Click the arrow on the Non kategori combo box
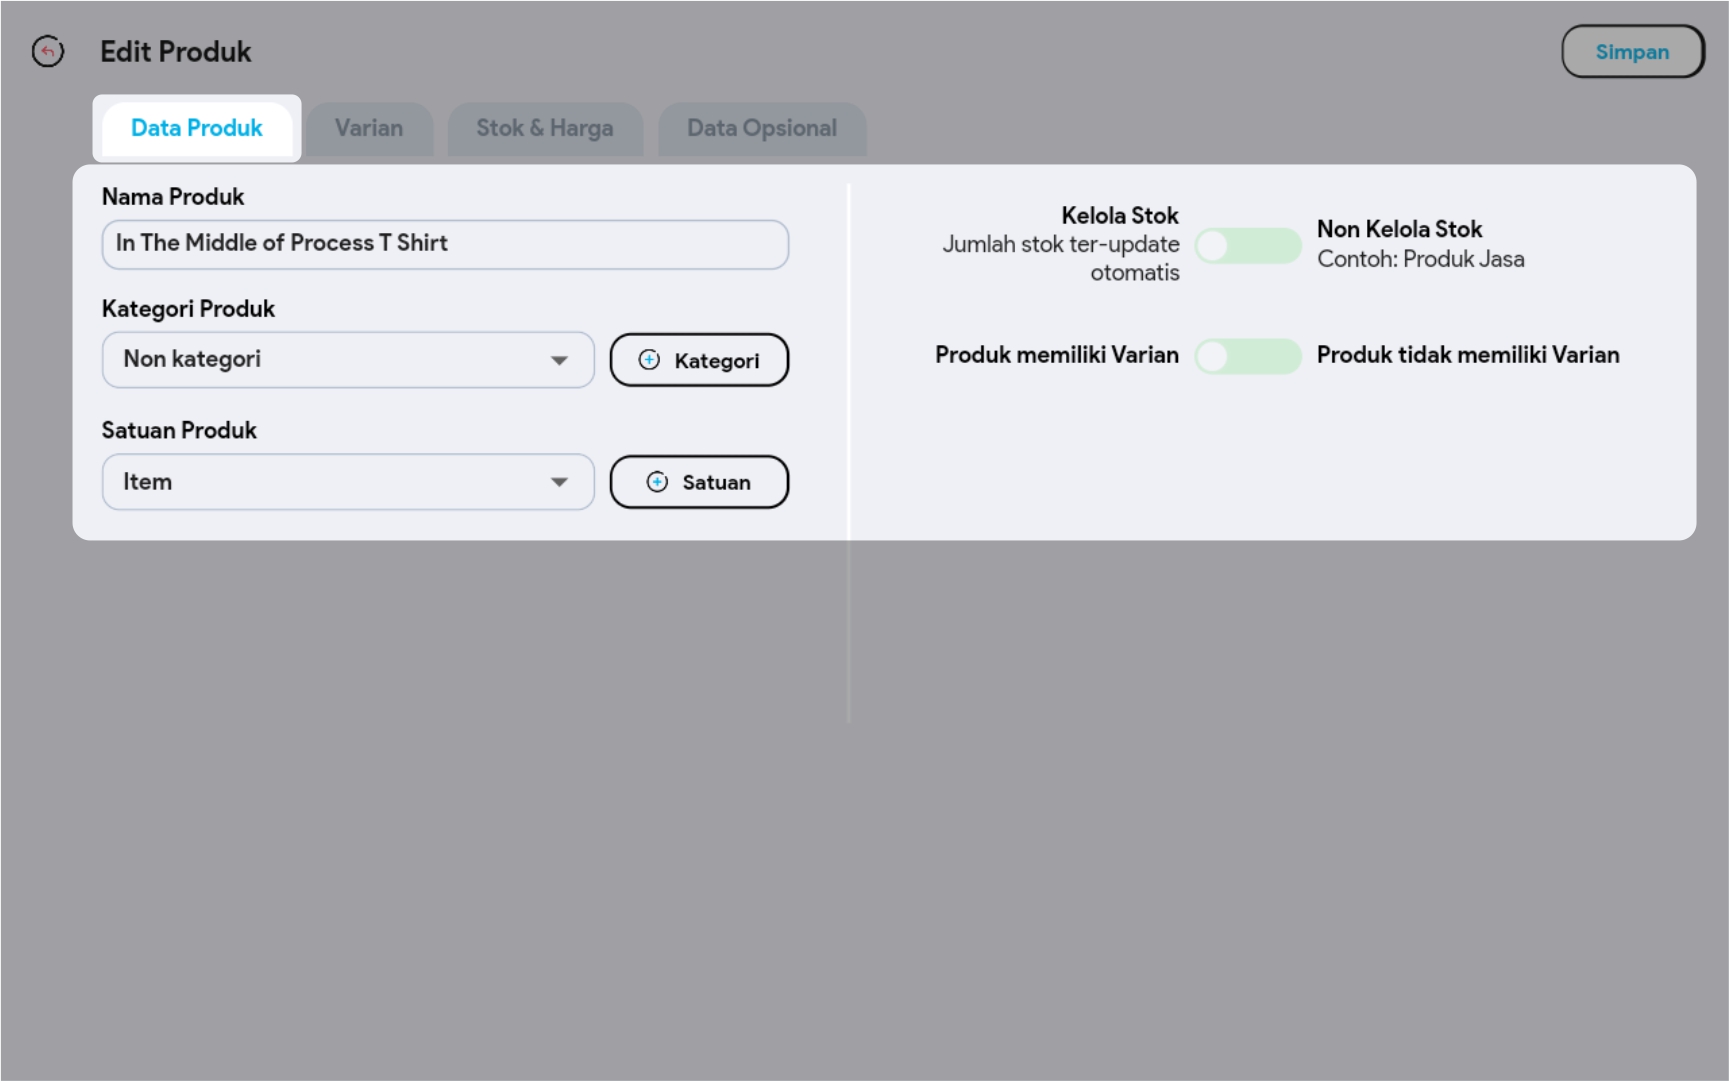The width and height of the screenshot is (1729, 1081). [x=559, y=360]
